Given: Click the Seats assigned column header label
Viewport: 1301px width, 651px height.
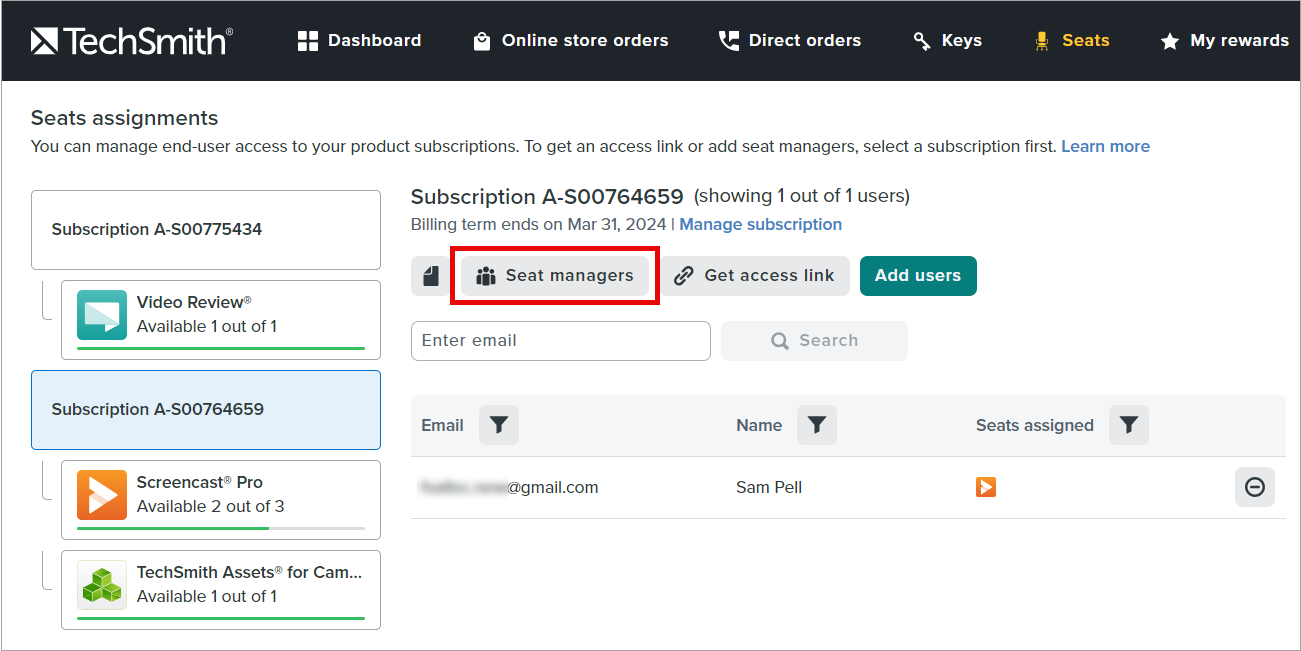Looking at the screenshot, I should (x=1035, y=425).
